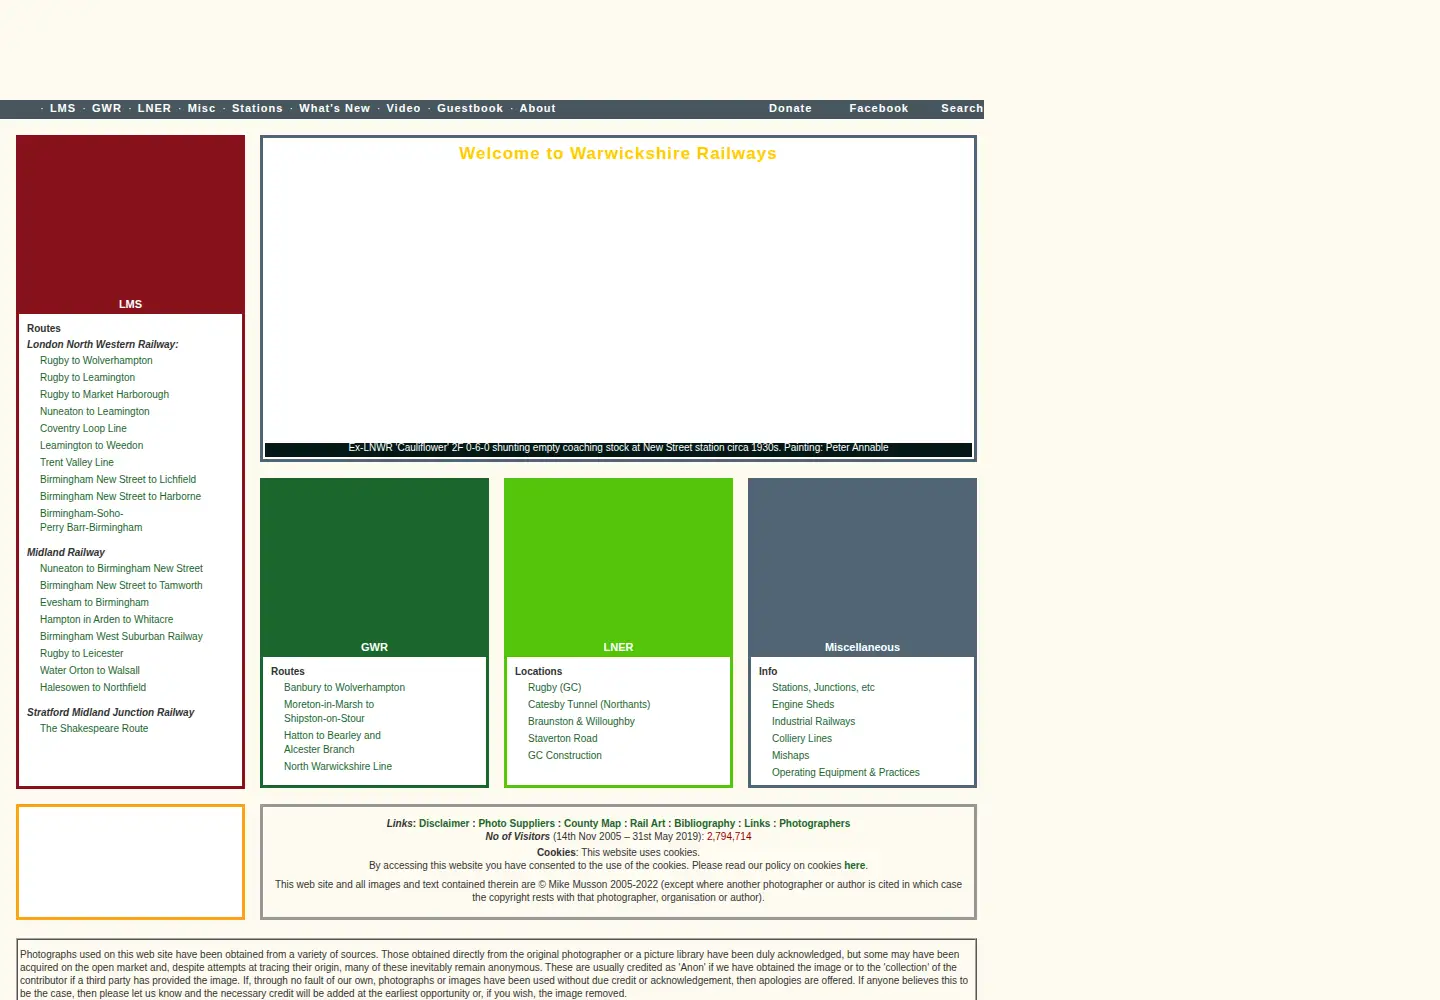Screen dimensions: 1440x1000
Task: View the Evesham to Birmingham route
Action: [94, 603]
